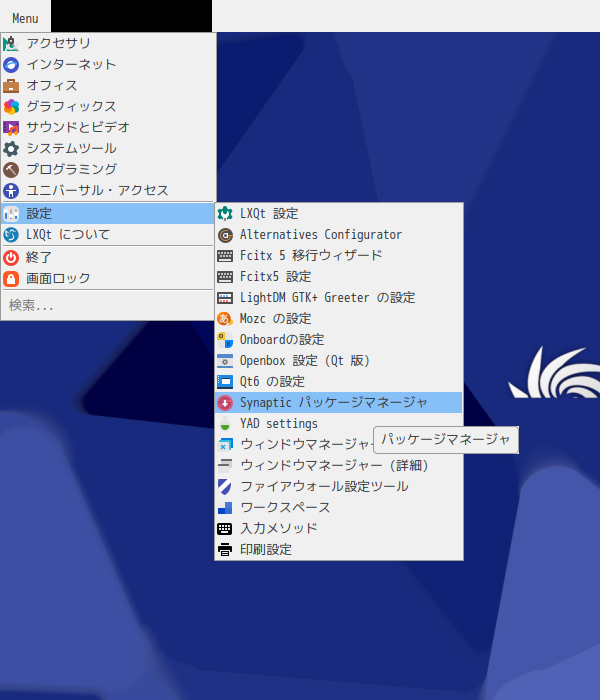This screenshot has height=700, width=600.
Task: Open Onboardの設定 entry
Action: click(339, 340)
